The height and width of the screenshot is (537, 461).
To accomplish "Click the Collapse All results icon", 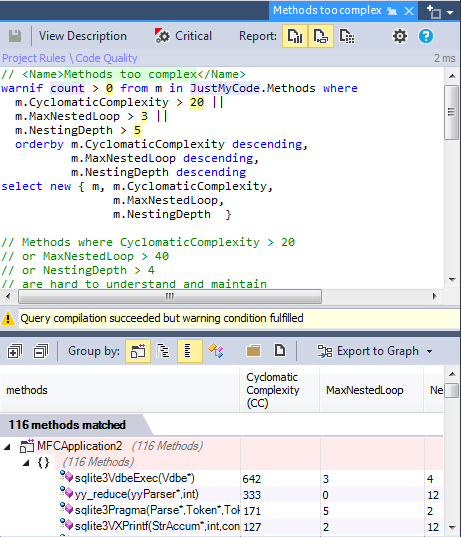I will pos(41,351).
